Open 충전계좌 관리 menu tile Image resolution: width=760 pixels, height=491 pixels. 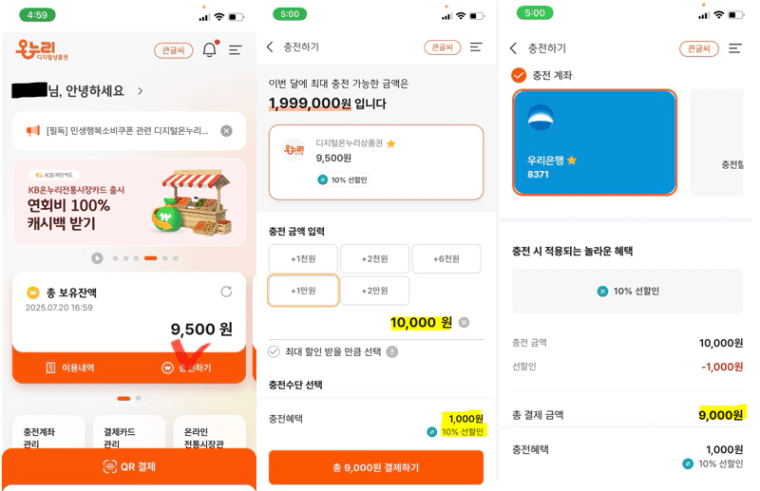pos(48,432)
